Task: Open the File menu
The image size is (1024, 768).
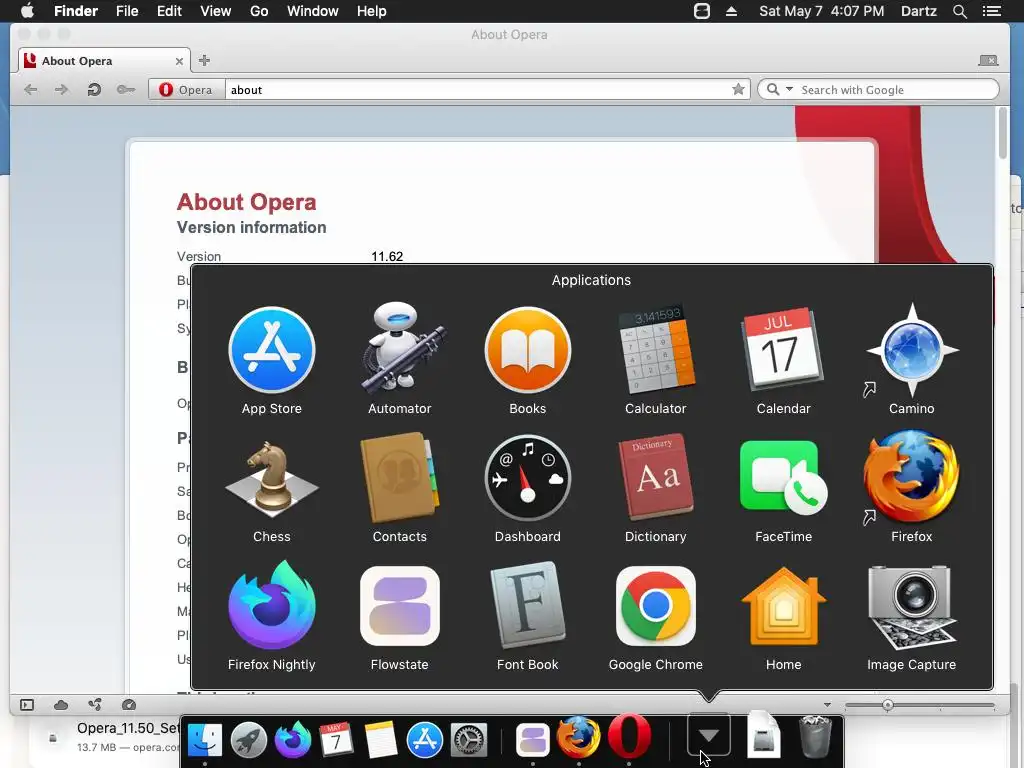Action: 127,11
